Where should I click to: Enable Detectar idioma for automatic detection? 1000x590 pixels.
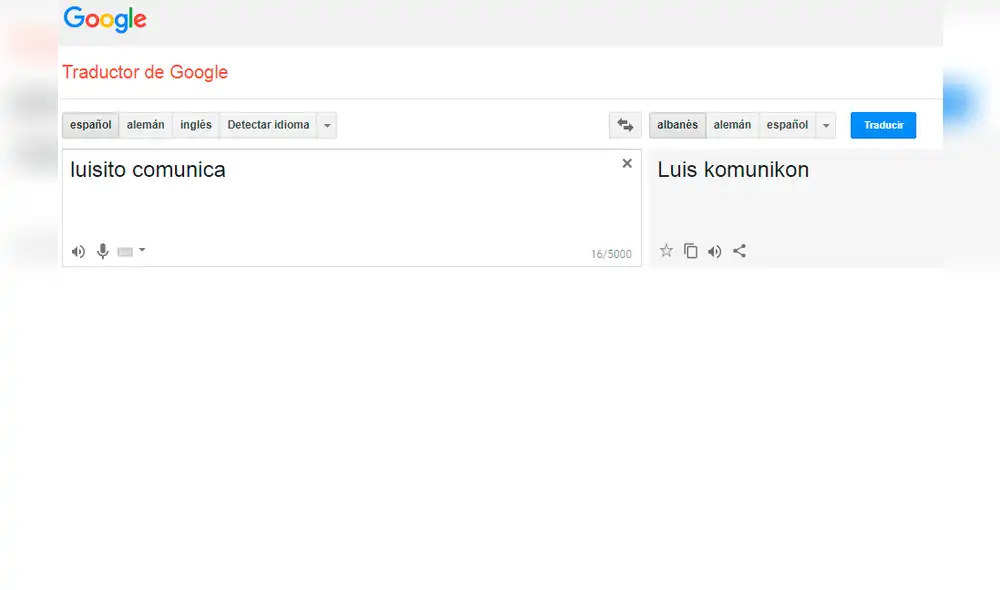point(266,125)
